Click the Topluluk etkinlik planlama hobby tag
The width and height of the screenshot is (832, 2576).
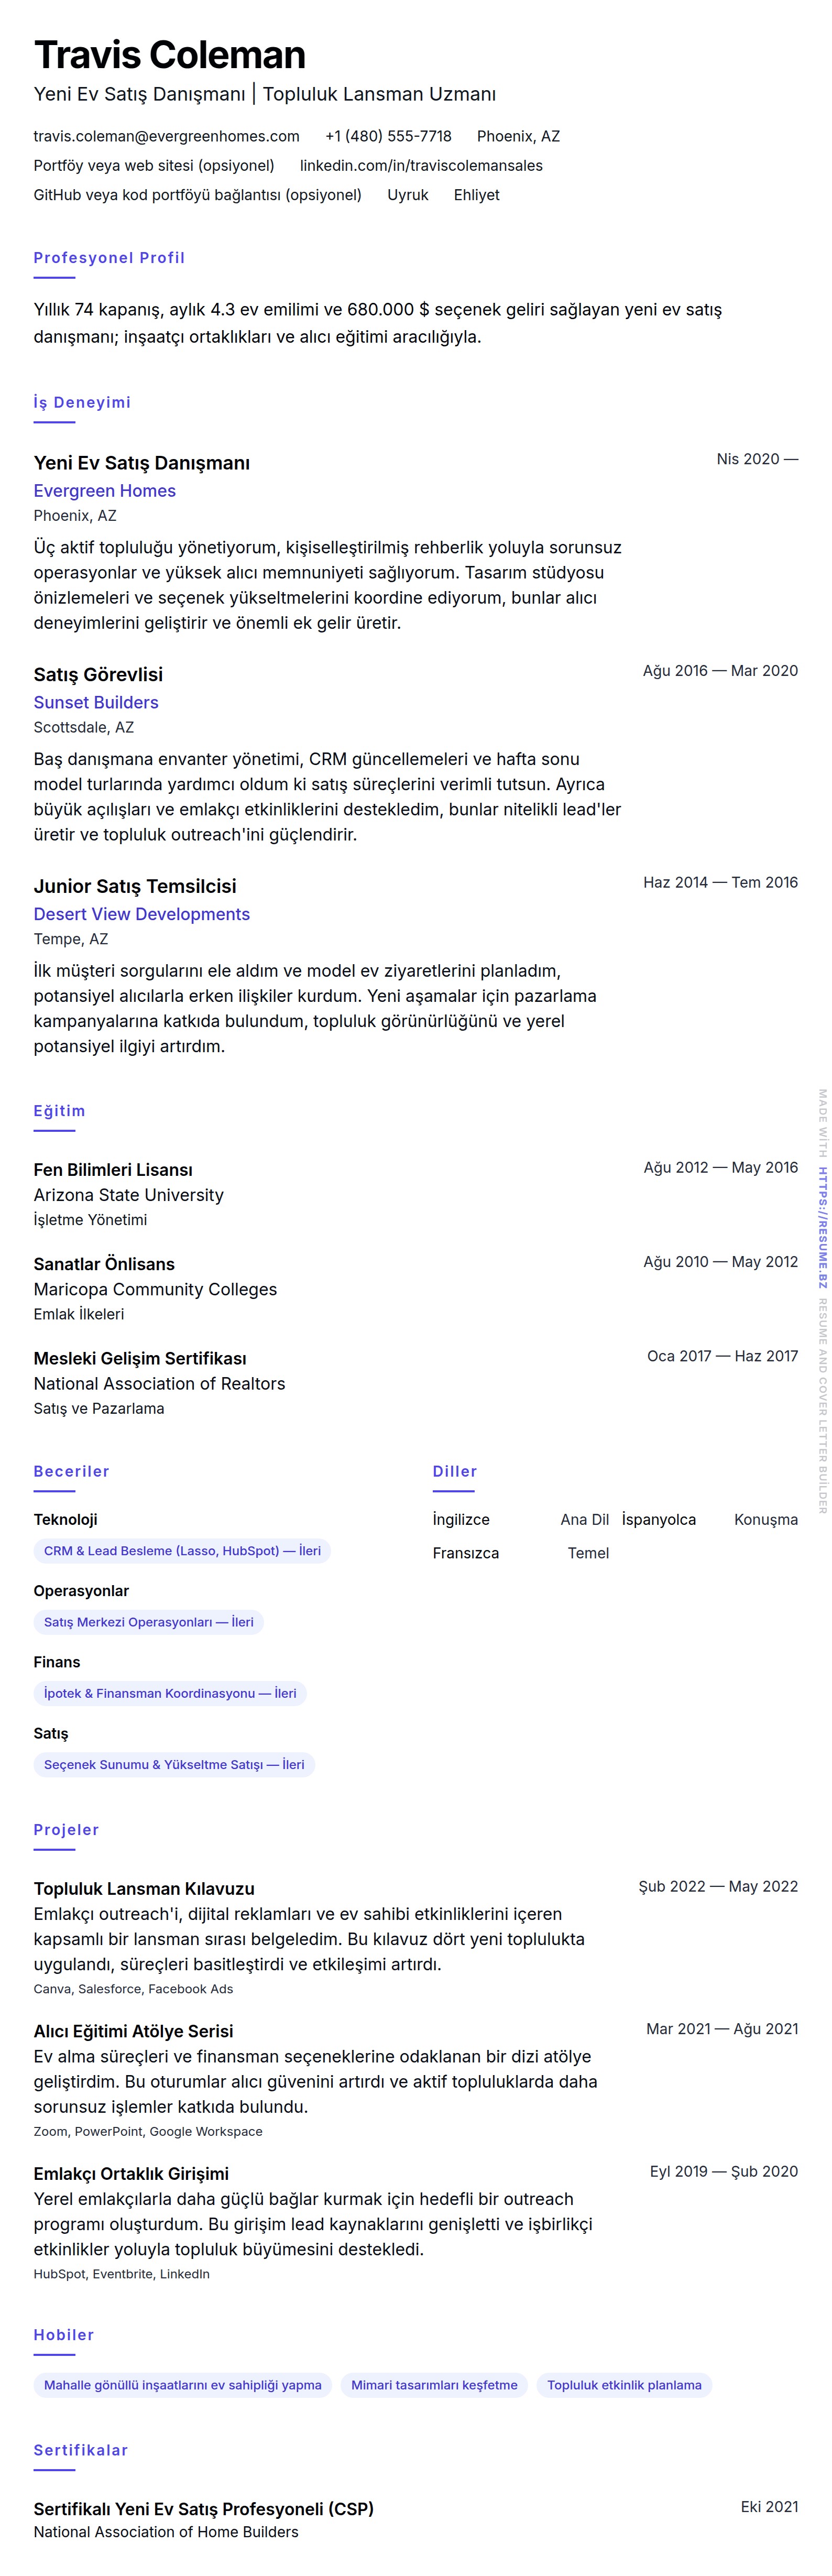coord(624,2385)
